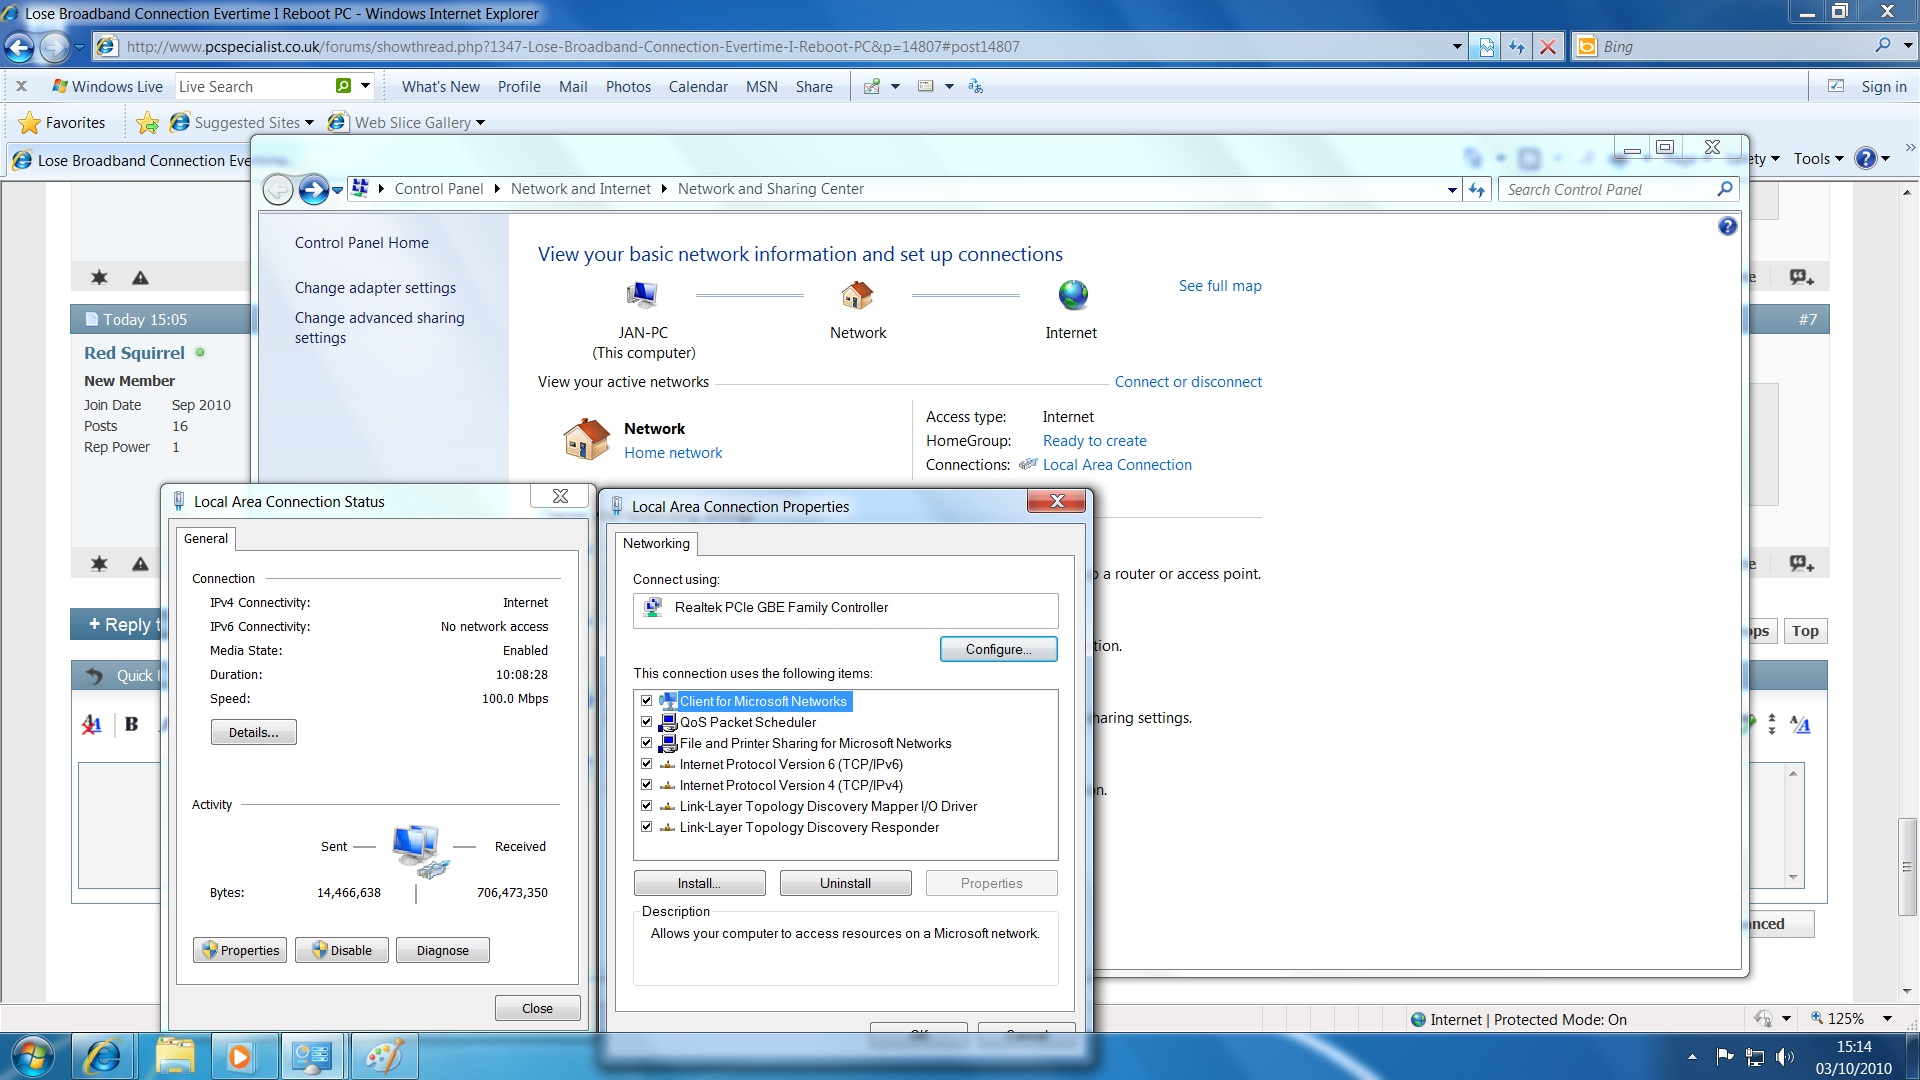Open Windows Explorer folder taskbar icon
The width and height of the screenshot is (1920, 1080).
(174, 1056)
